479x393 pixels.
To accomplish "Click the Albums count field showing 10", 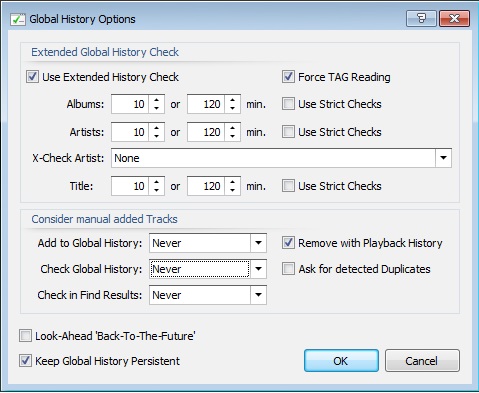I will click(130, 104).
